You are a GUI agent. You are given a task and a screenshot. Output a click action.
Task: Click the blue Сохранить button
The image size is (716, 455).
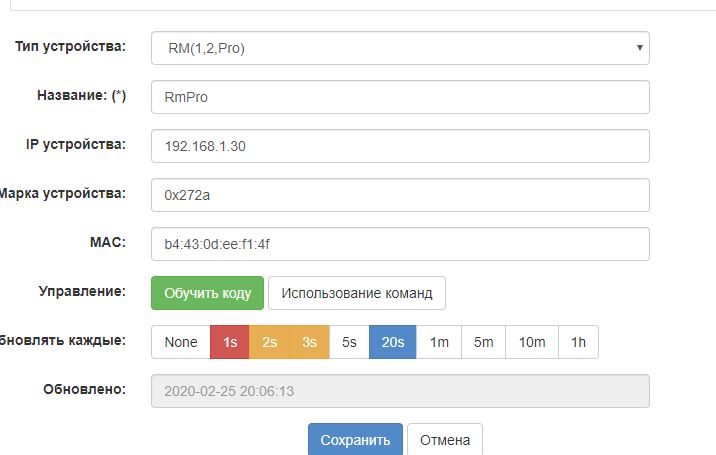tap(355, 439)
